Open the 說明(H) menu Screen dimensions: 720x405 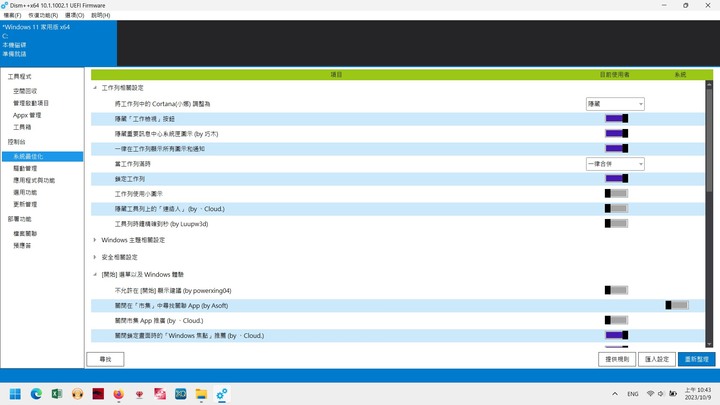pos(101,15)
